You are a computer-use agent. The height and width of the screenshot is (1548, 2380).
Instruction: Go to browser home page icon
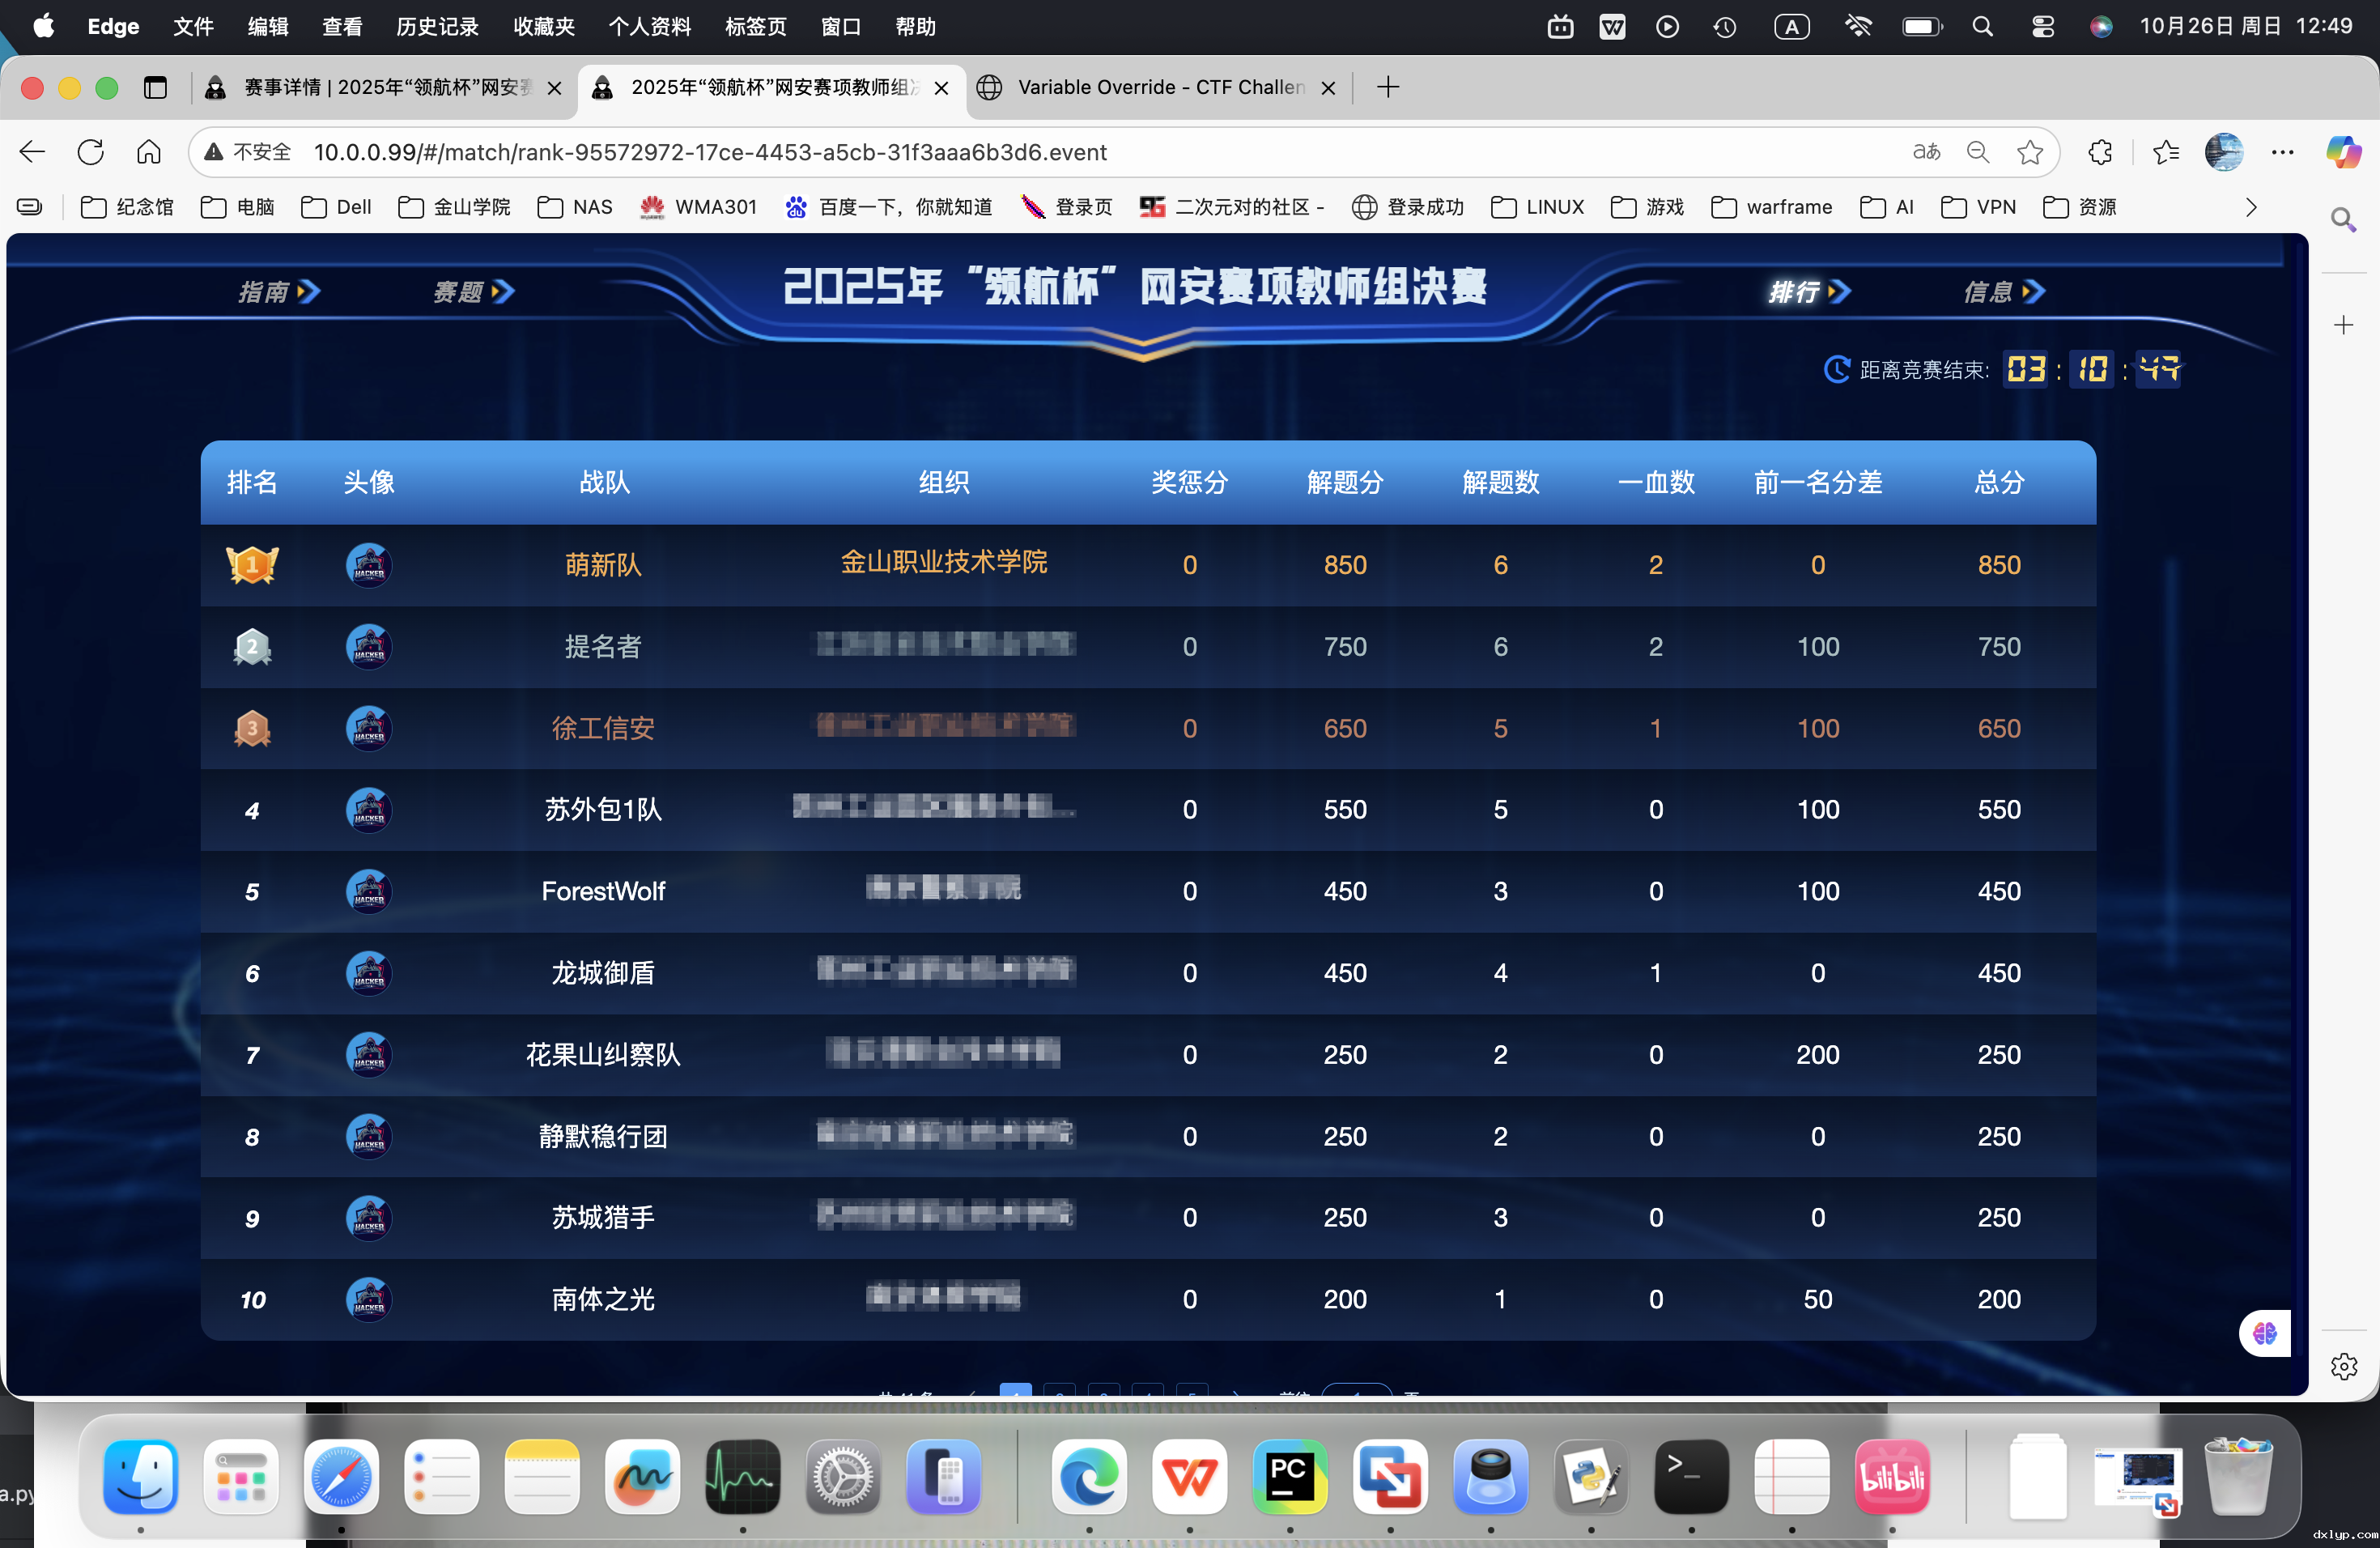tap(149, 152)
